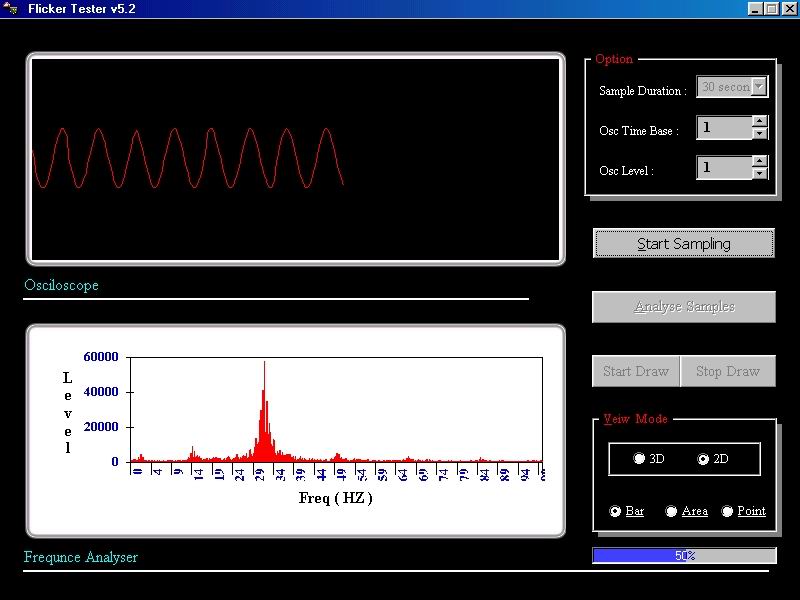
Task: Click the Flicker Tester v5.2 title text
Action: coord(82,9)
